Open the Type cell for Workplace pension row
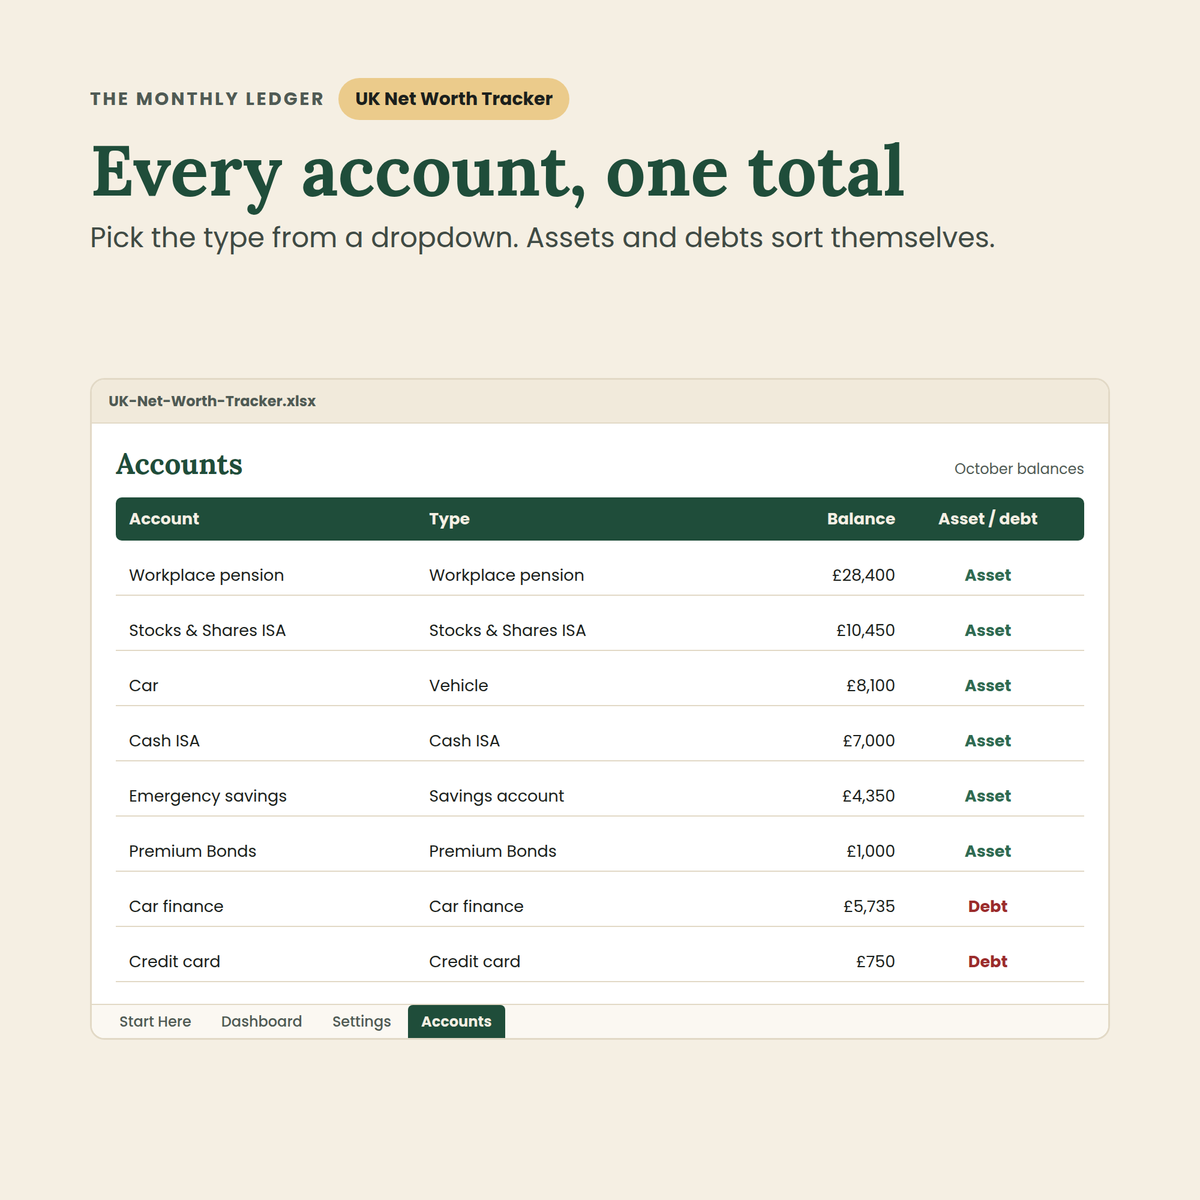 tap(507, 575)
